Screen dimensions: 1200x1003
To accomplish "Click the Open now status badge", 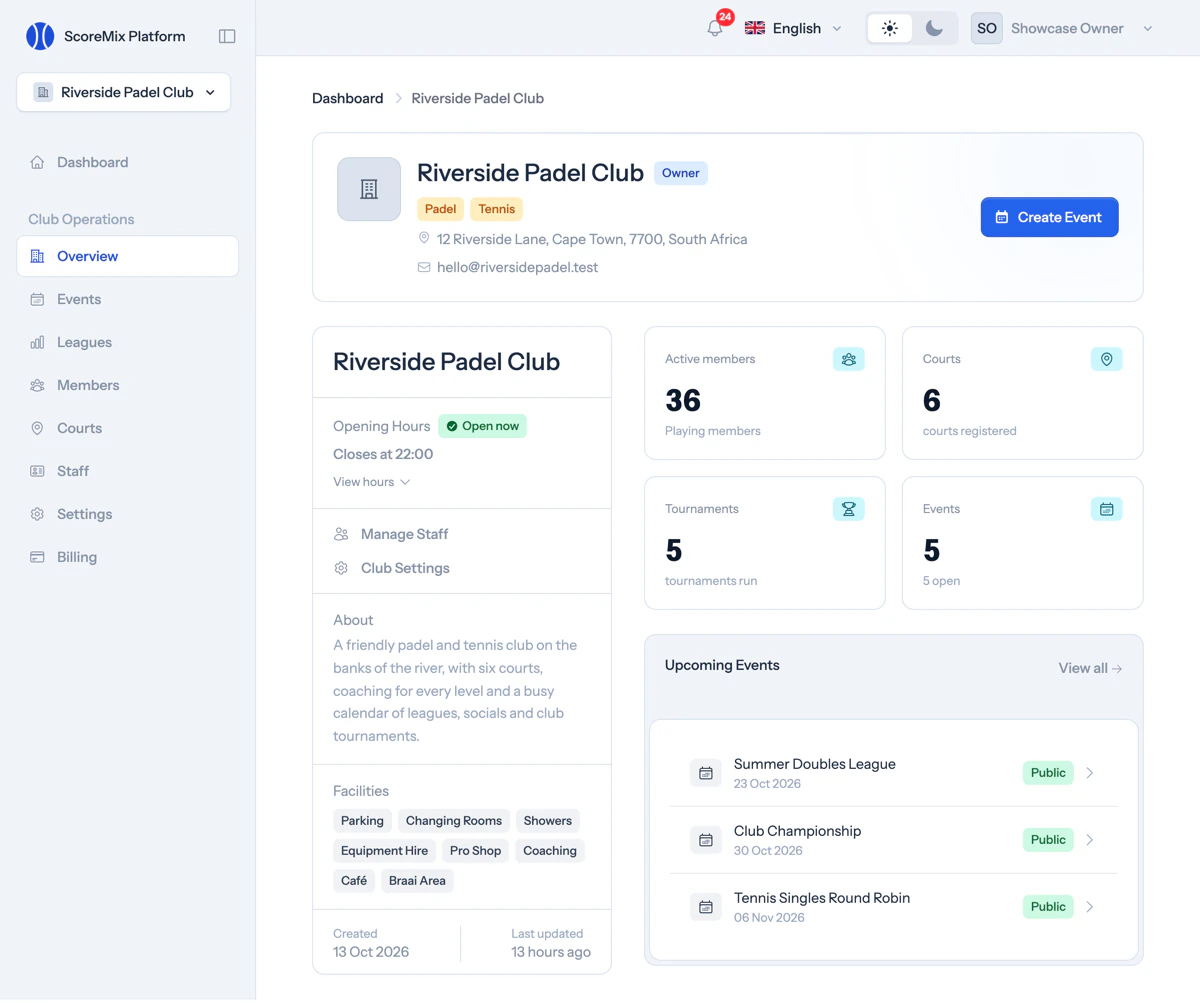I will pyautogui.click(x=483, y=426).
